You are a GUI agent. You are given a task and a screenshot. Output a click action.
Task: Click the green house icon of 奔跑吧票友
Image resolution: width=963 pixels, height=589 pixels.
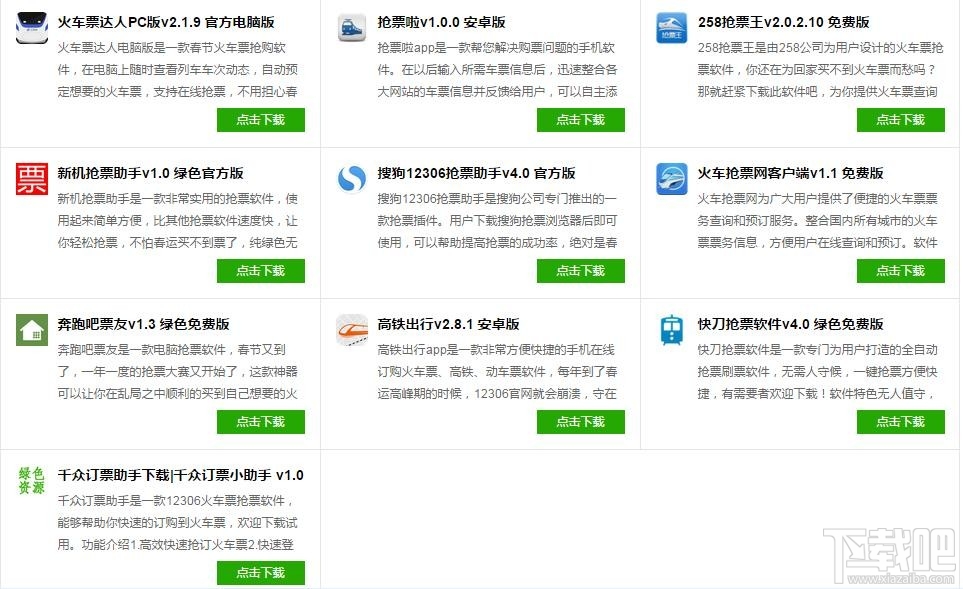click(32, 330)
